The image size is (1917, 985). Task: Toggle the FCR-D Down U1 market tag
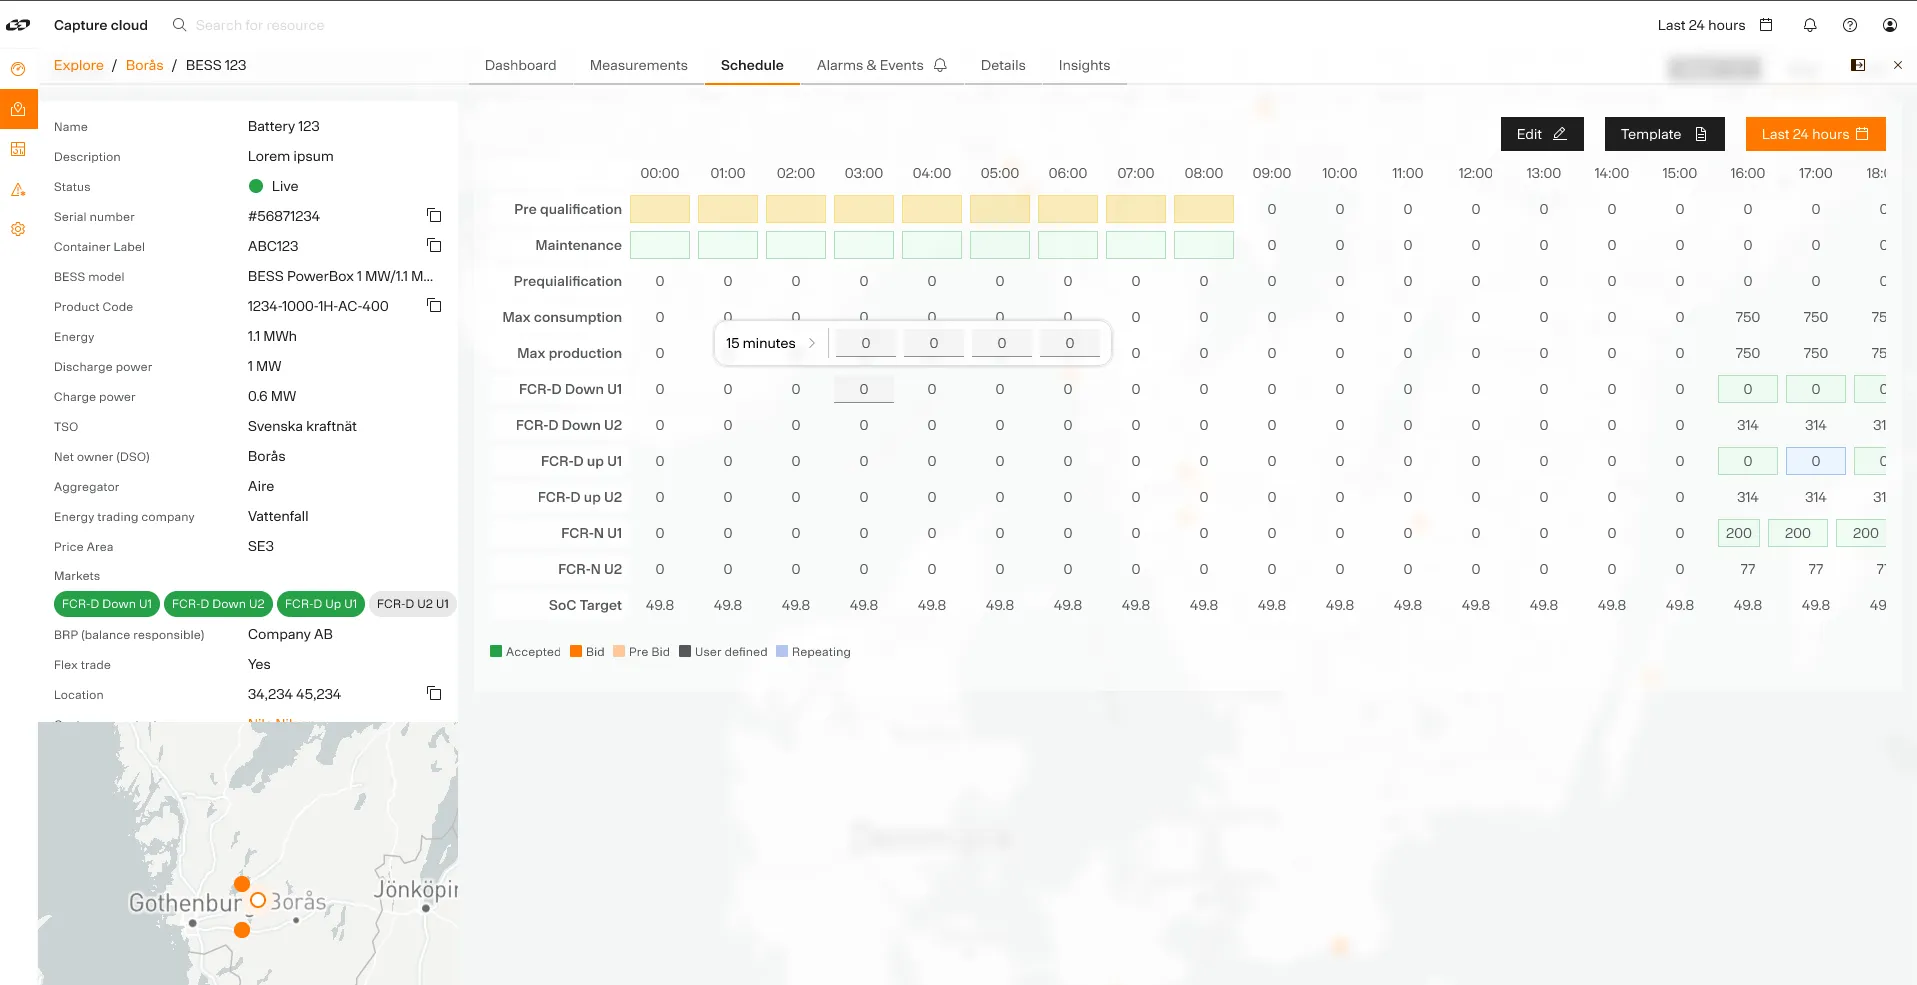tap(107, 604)
